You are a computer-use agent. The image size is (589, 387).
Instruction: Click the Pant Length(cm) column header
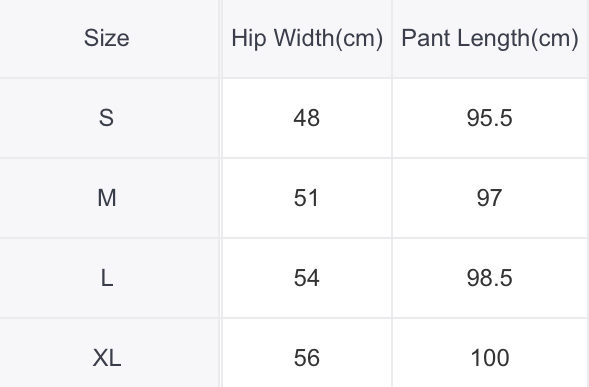(490, 38)
